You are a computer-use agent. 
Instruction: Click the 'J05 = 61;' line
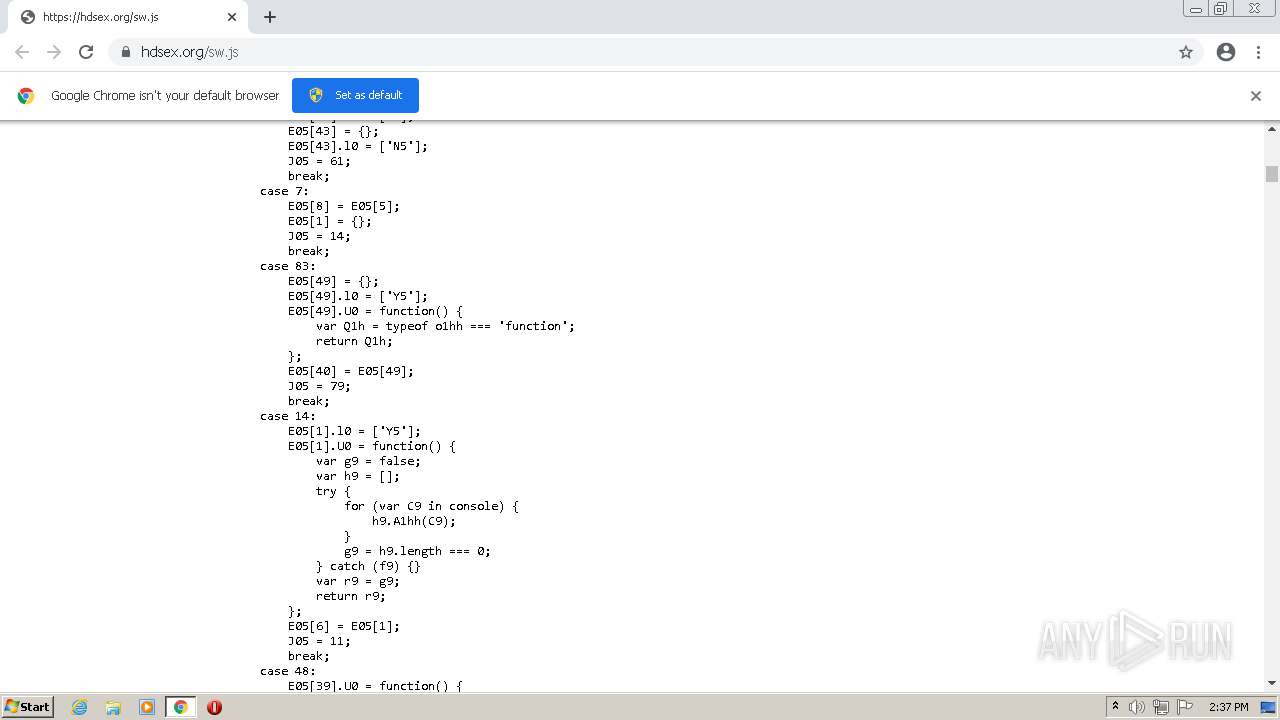(x=319, y=161)
